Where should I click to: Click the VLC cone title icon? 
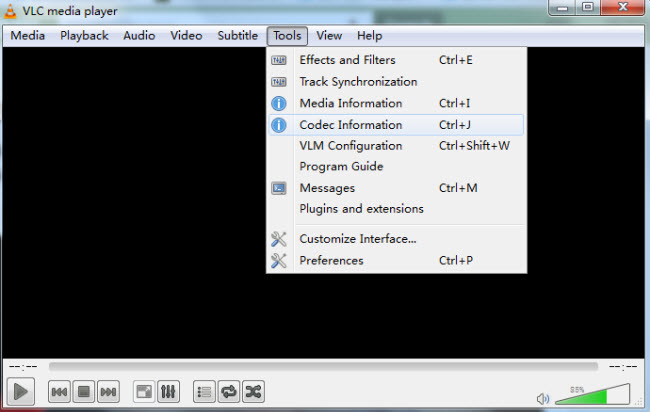[x=10, y=11]
